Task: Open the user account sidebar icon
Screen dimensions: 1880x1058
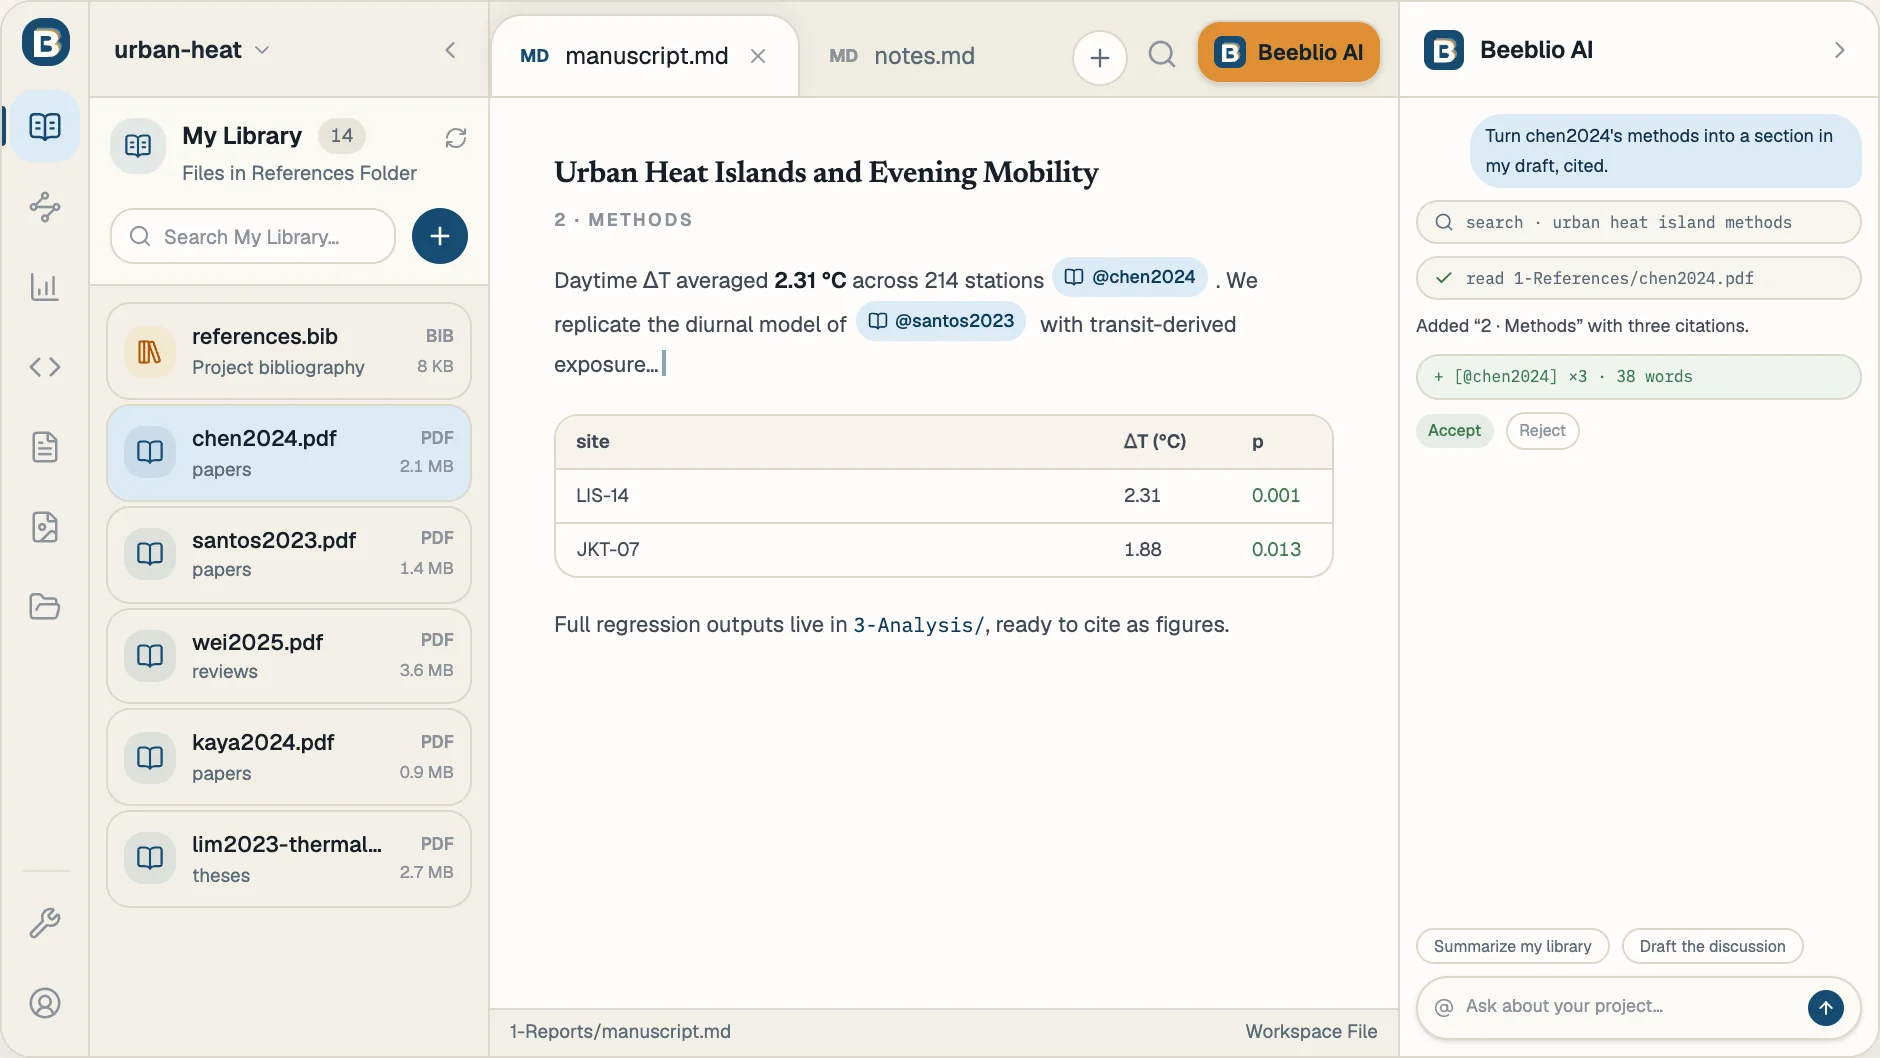Action: 45,1003
